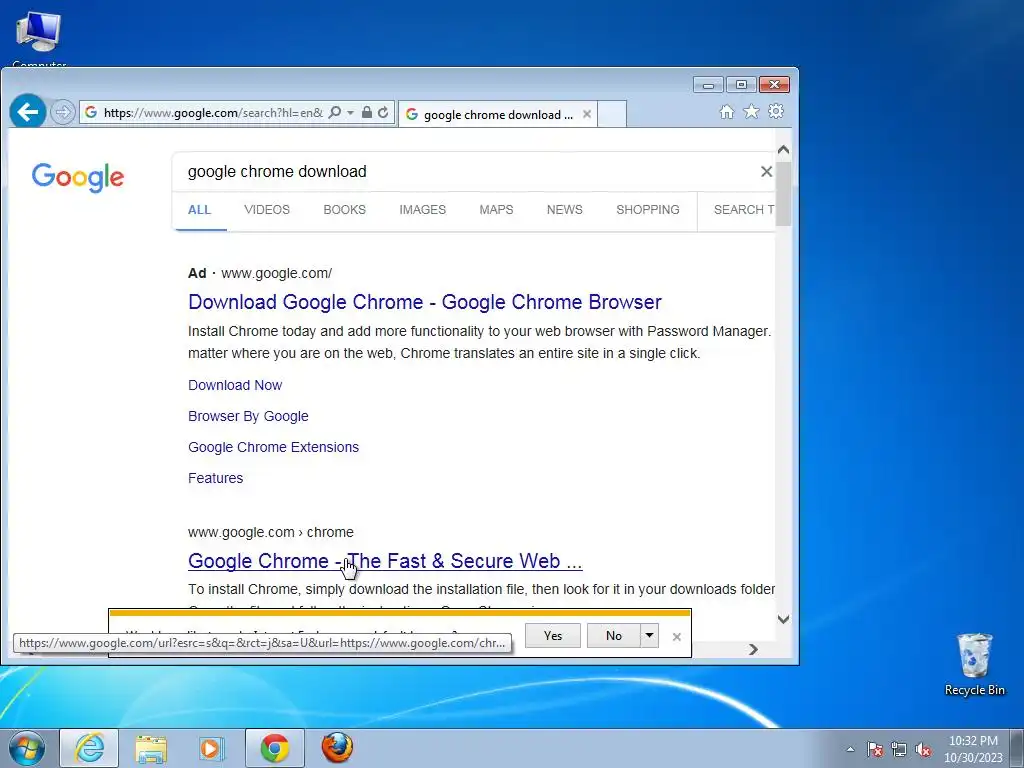This screenshot has width=1024, height=768.
Task: Switch to the SHOPPING tab
Action: pos(648,210)
